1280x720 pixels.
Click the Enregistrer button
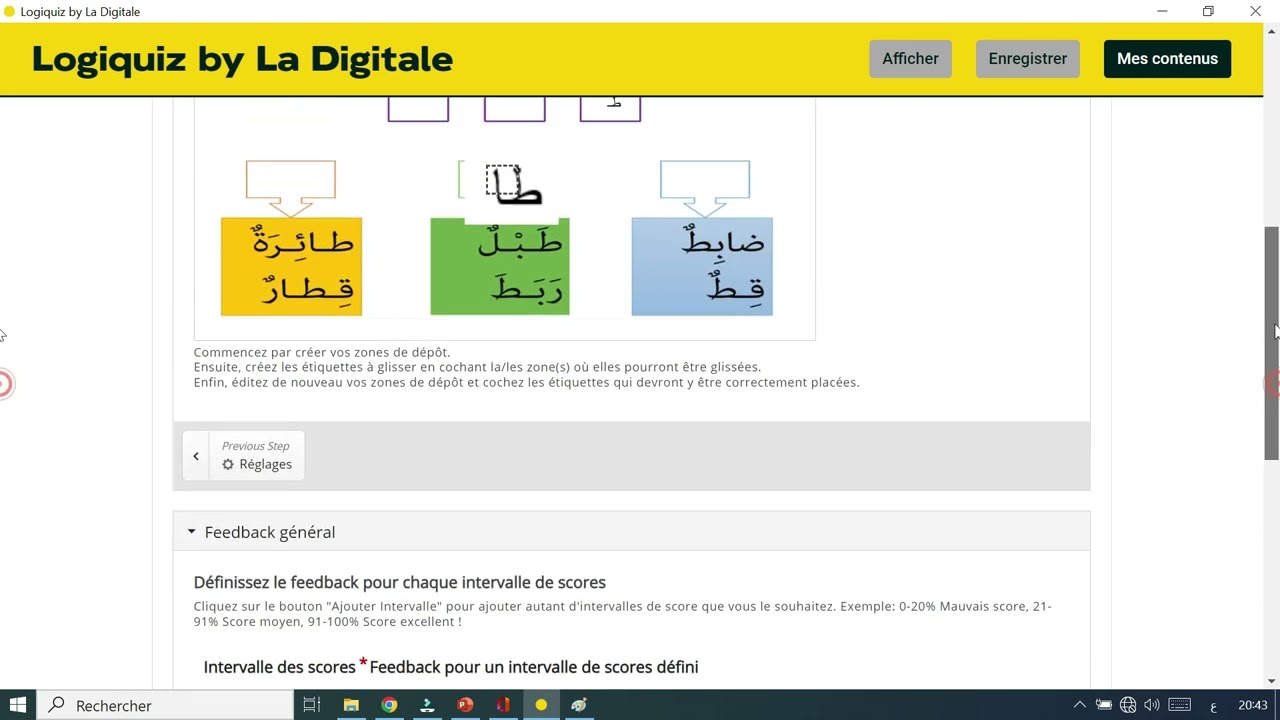[1027, 58]
